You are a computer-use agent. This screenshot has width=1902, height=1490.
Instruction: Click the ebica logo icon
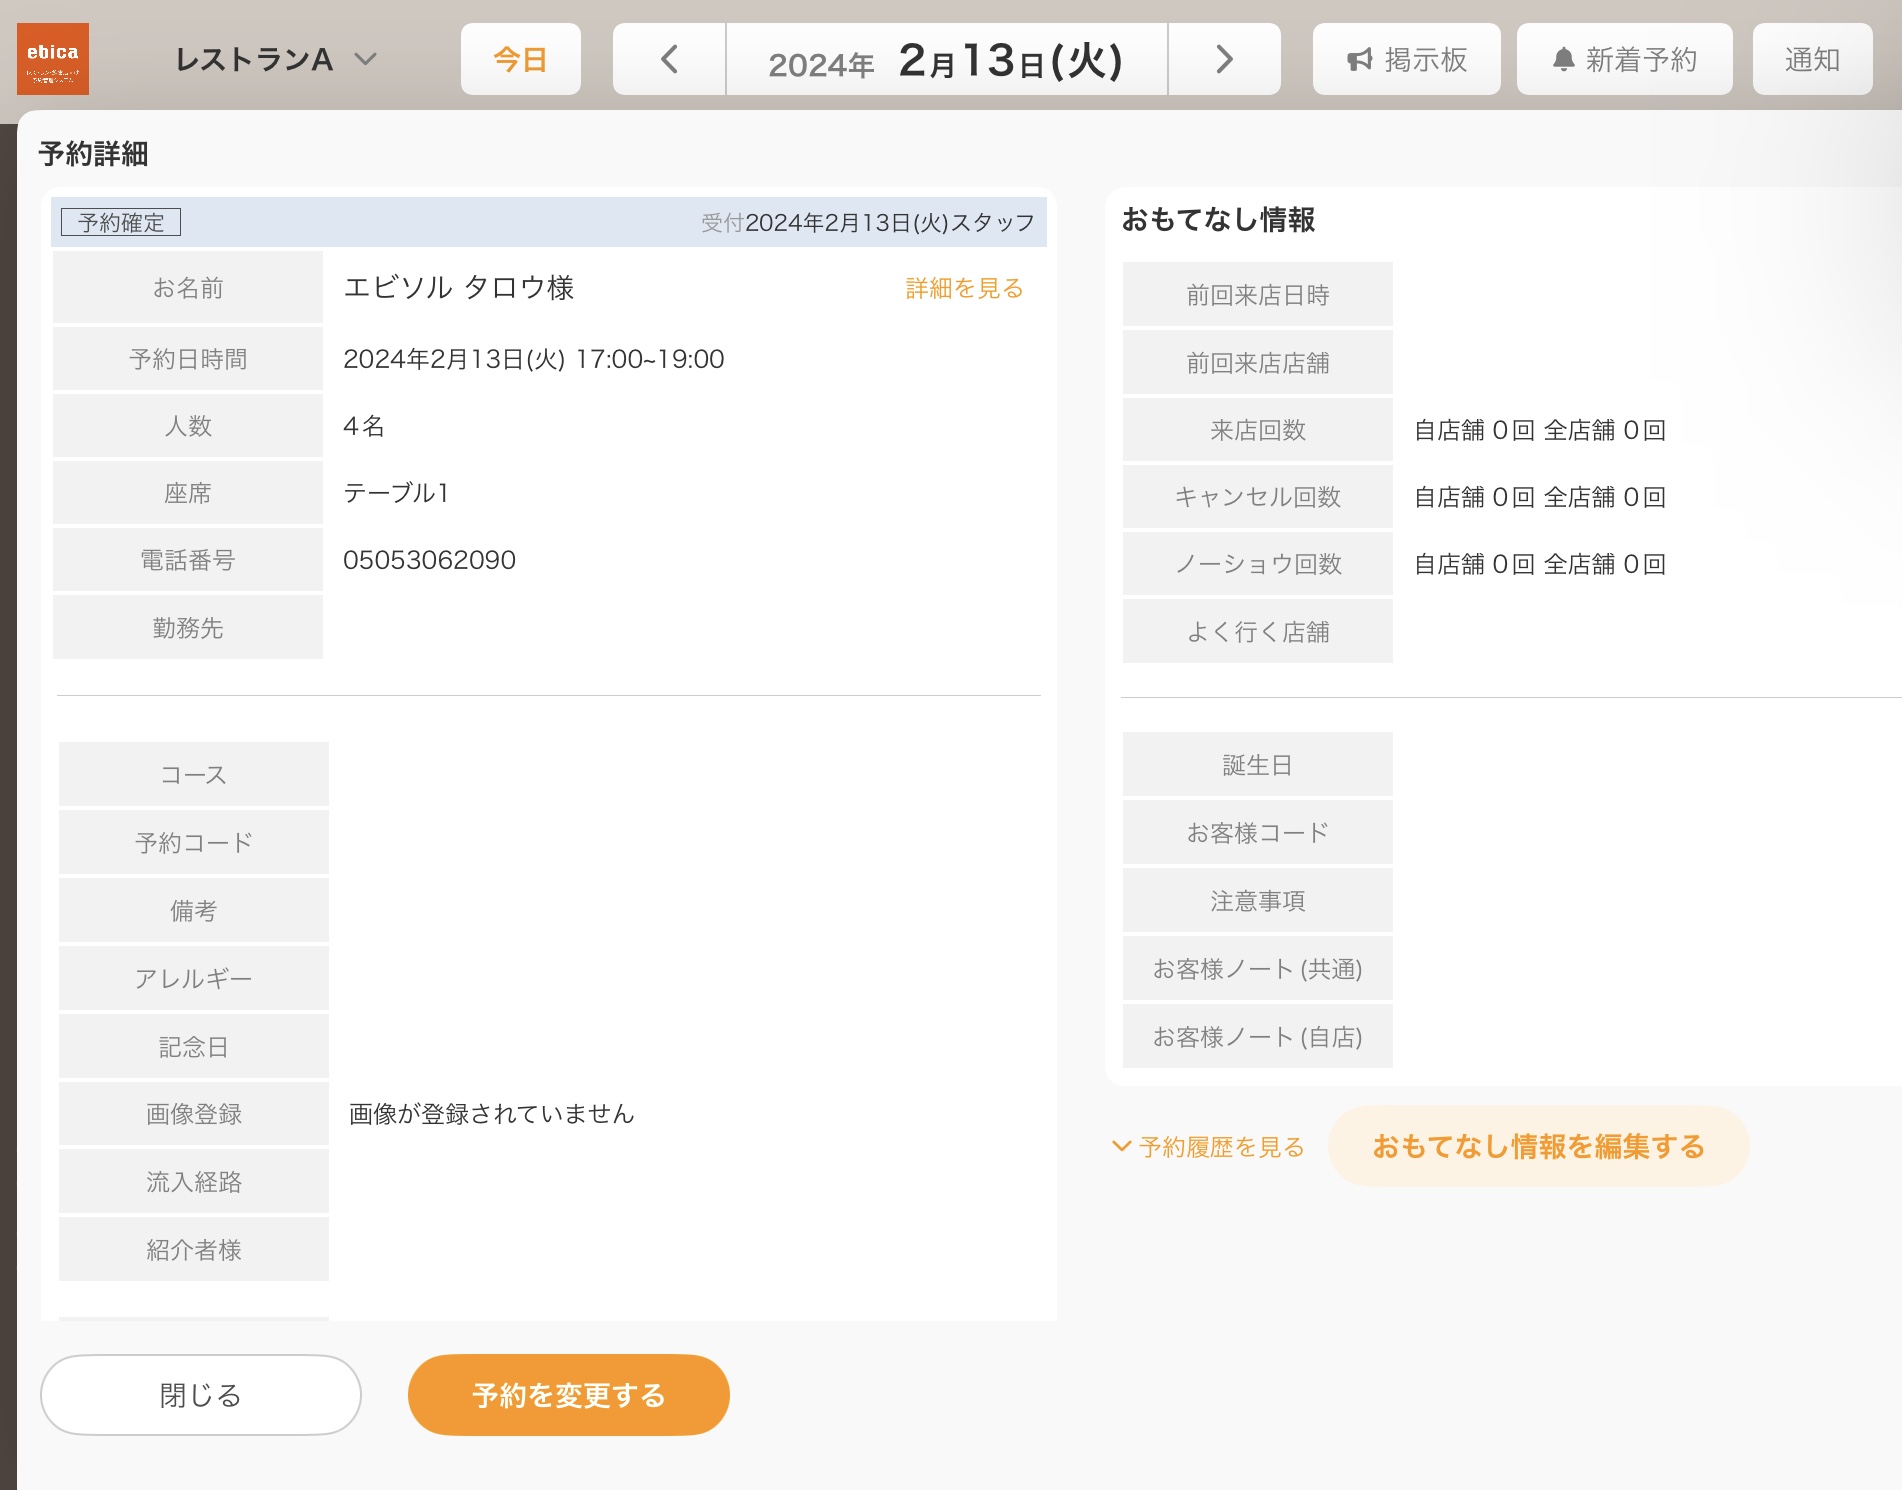(x=53, y=59)
